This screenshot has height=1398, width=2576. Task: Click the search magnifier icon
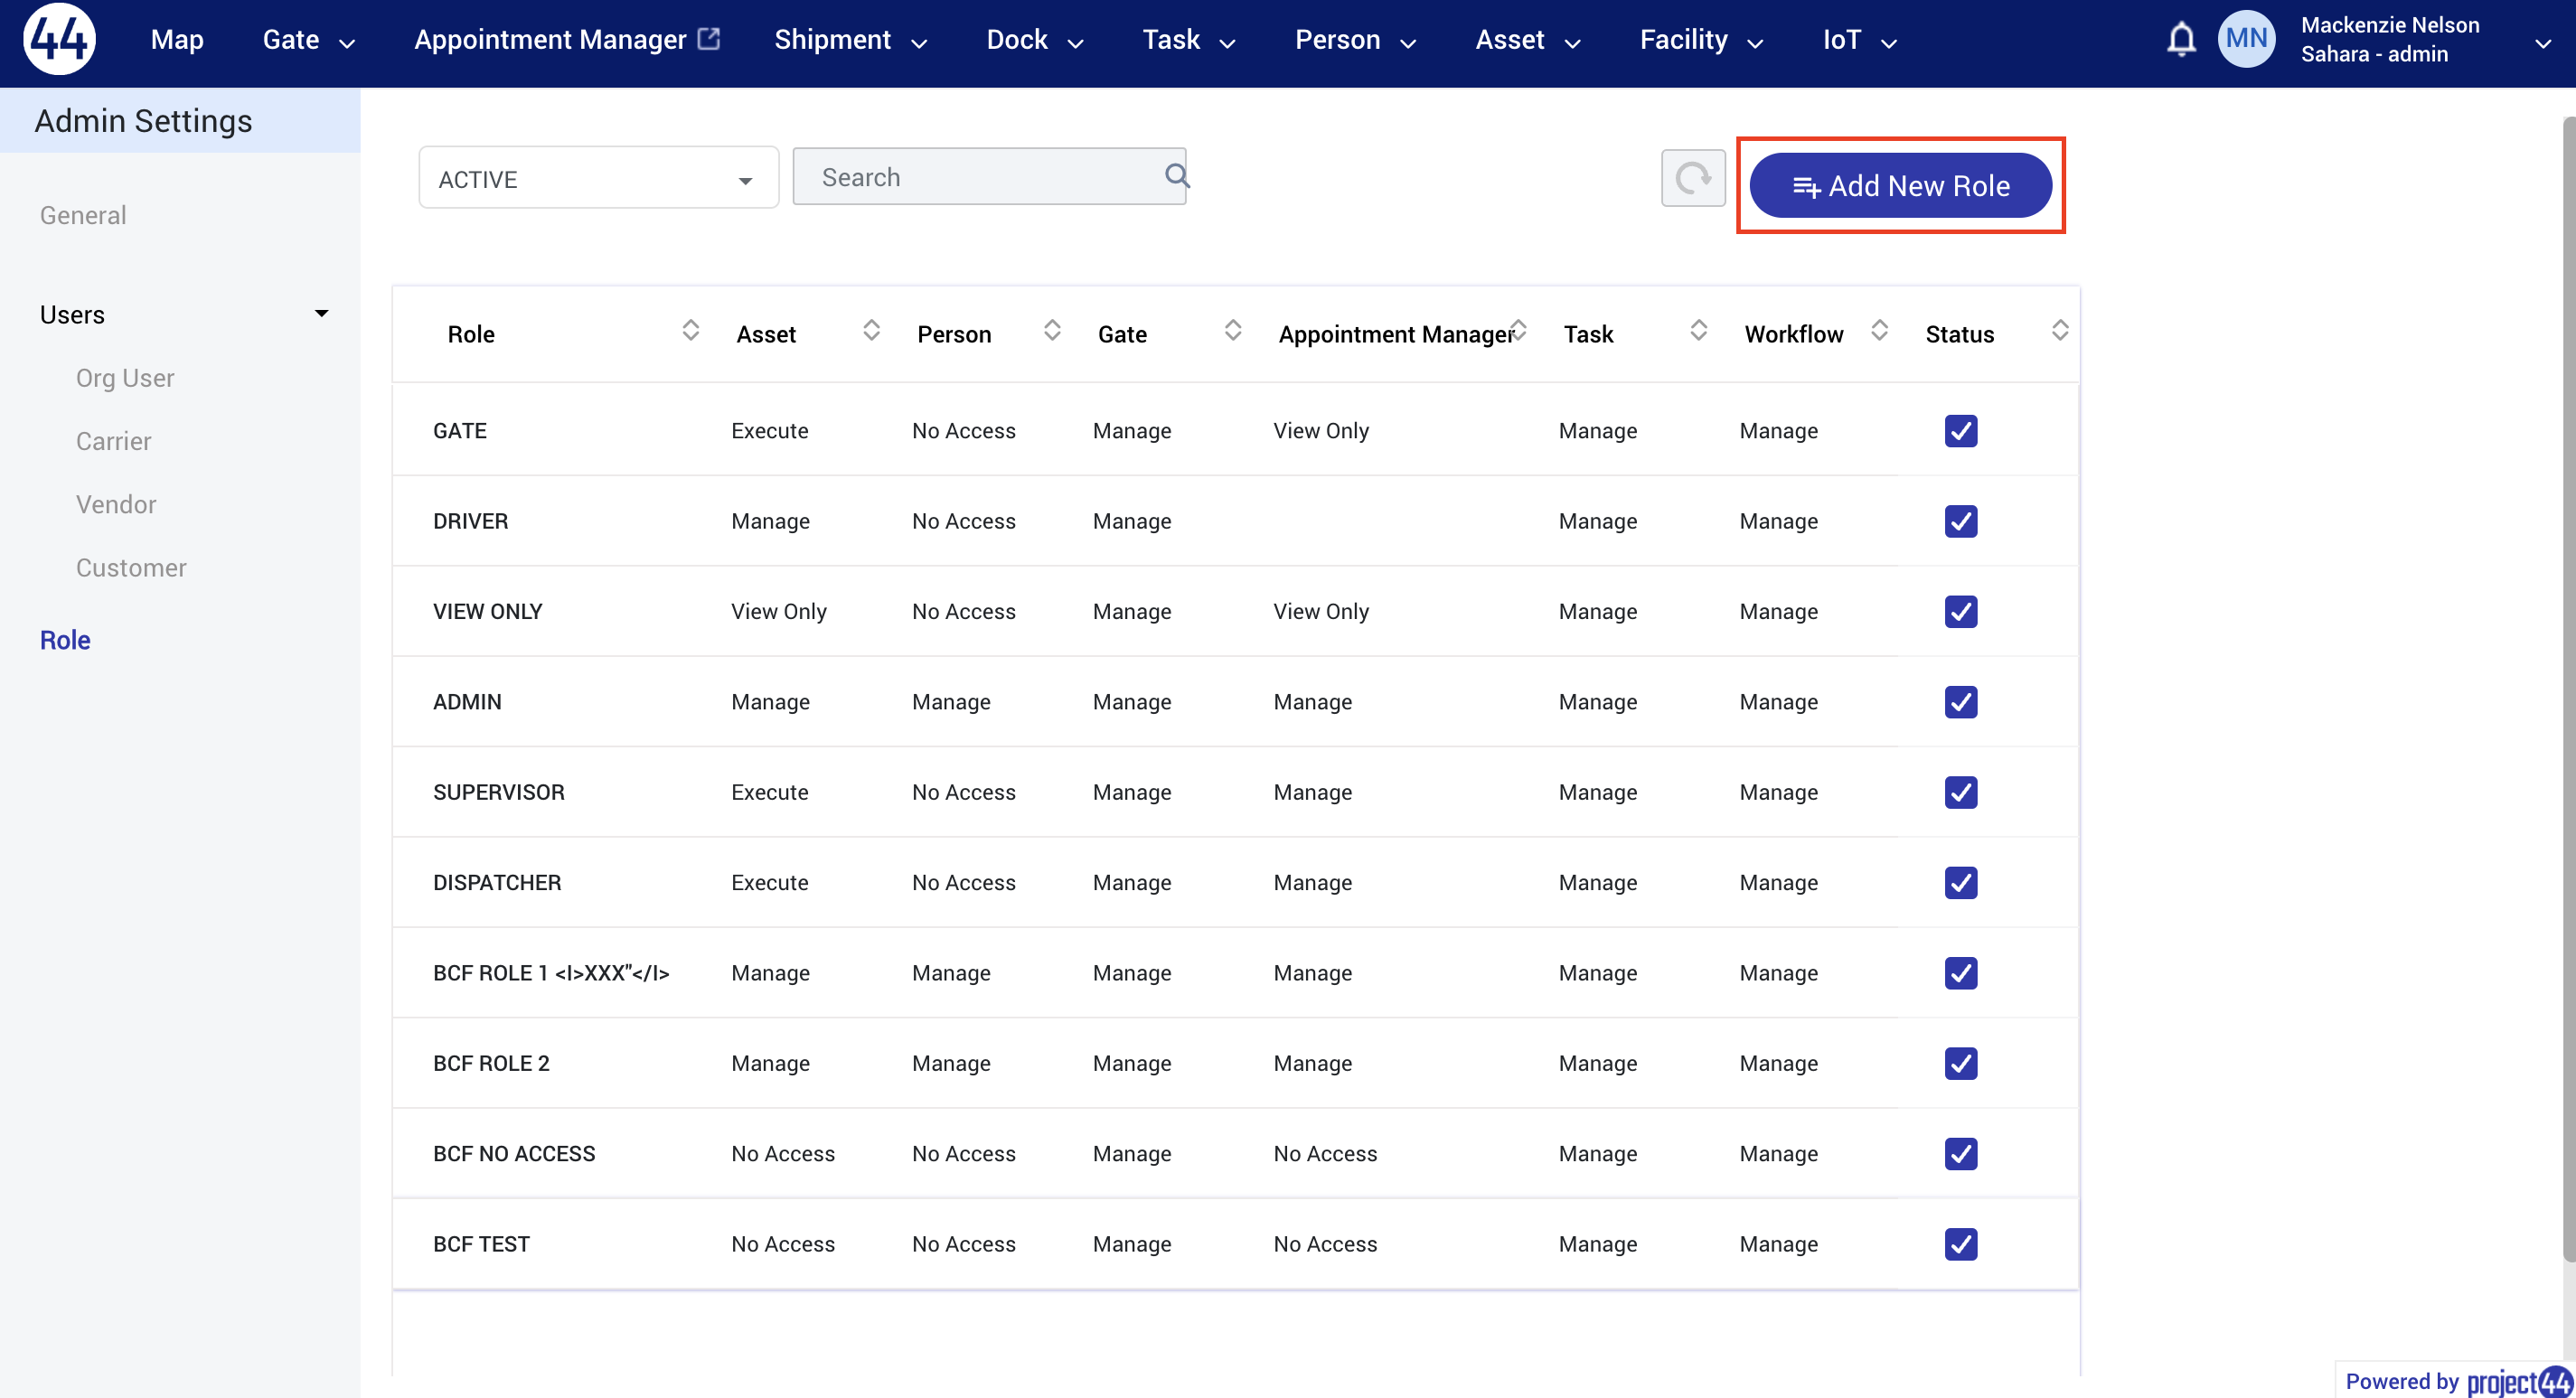coord(1177,176)
